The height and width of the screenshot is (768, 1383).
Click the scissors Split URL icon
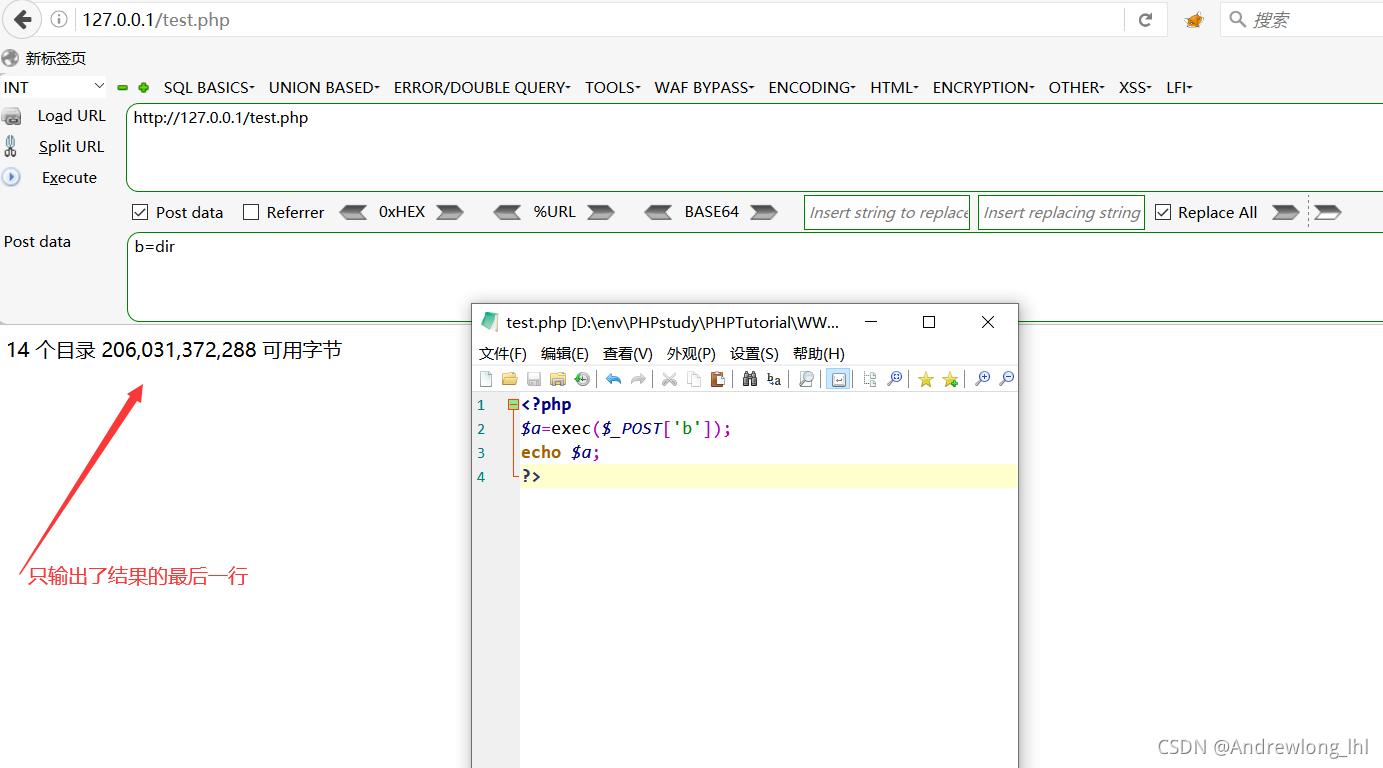click(x=11, y=147)
